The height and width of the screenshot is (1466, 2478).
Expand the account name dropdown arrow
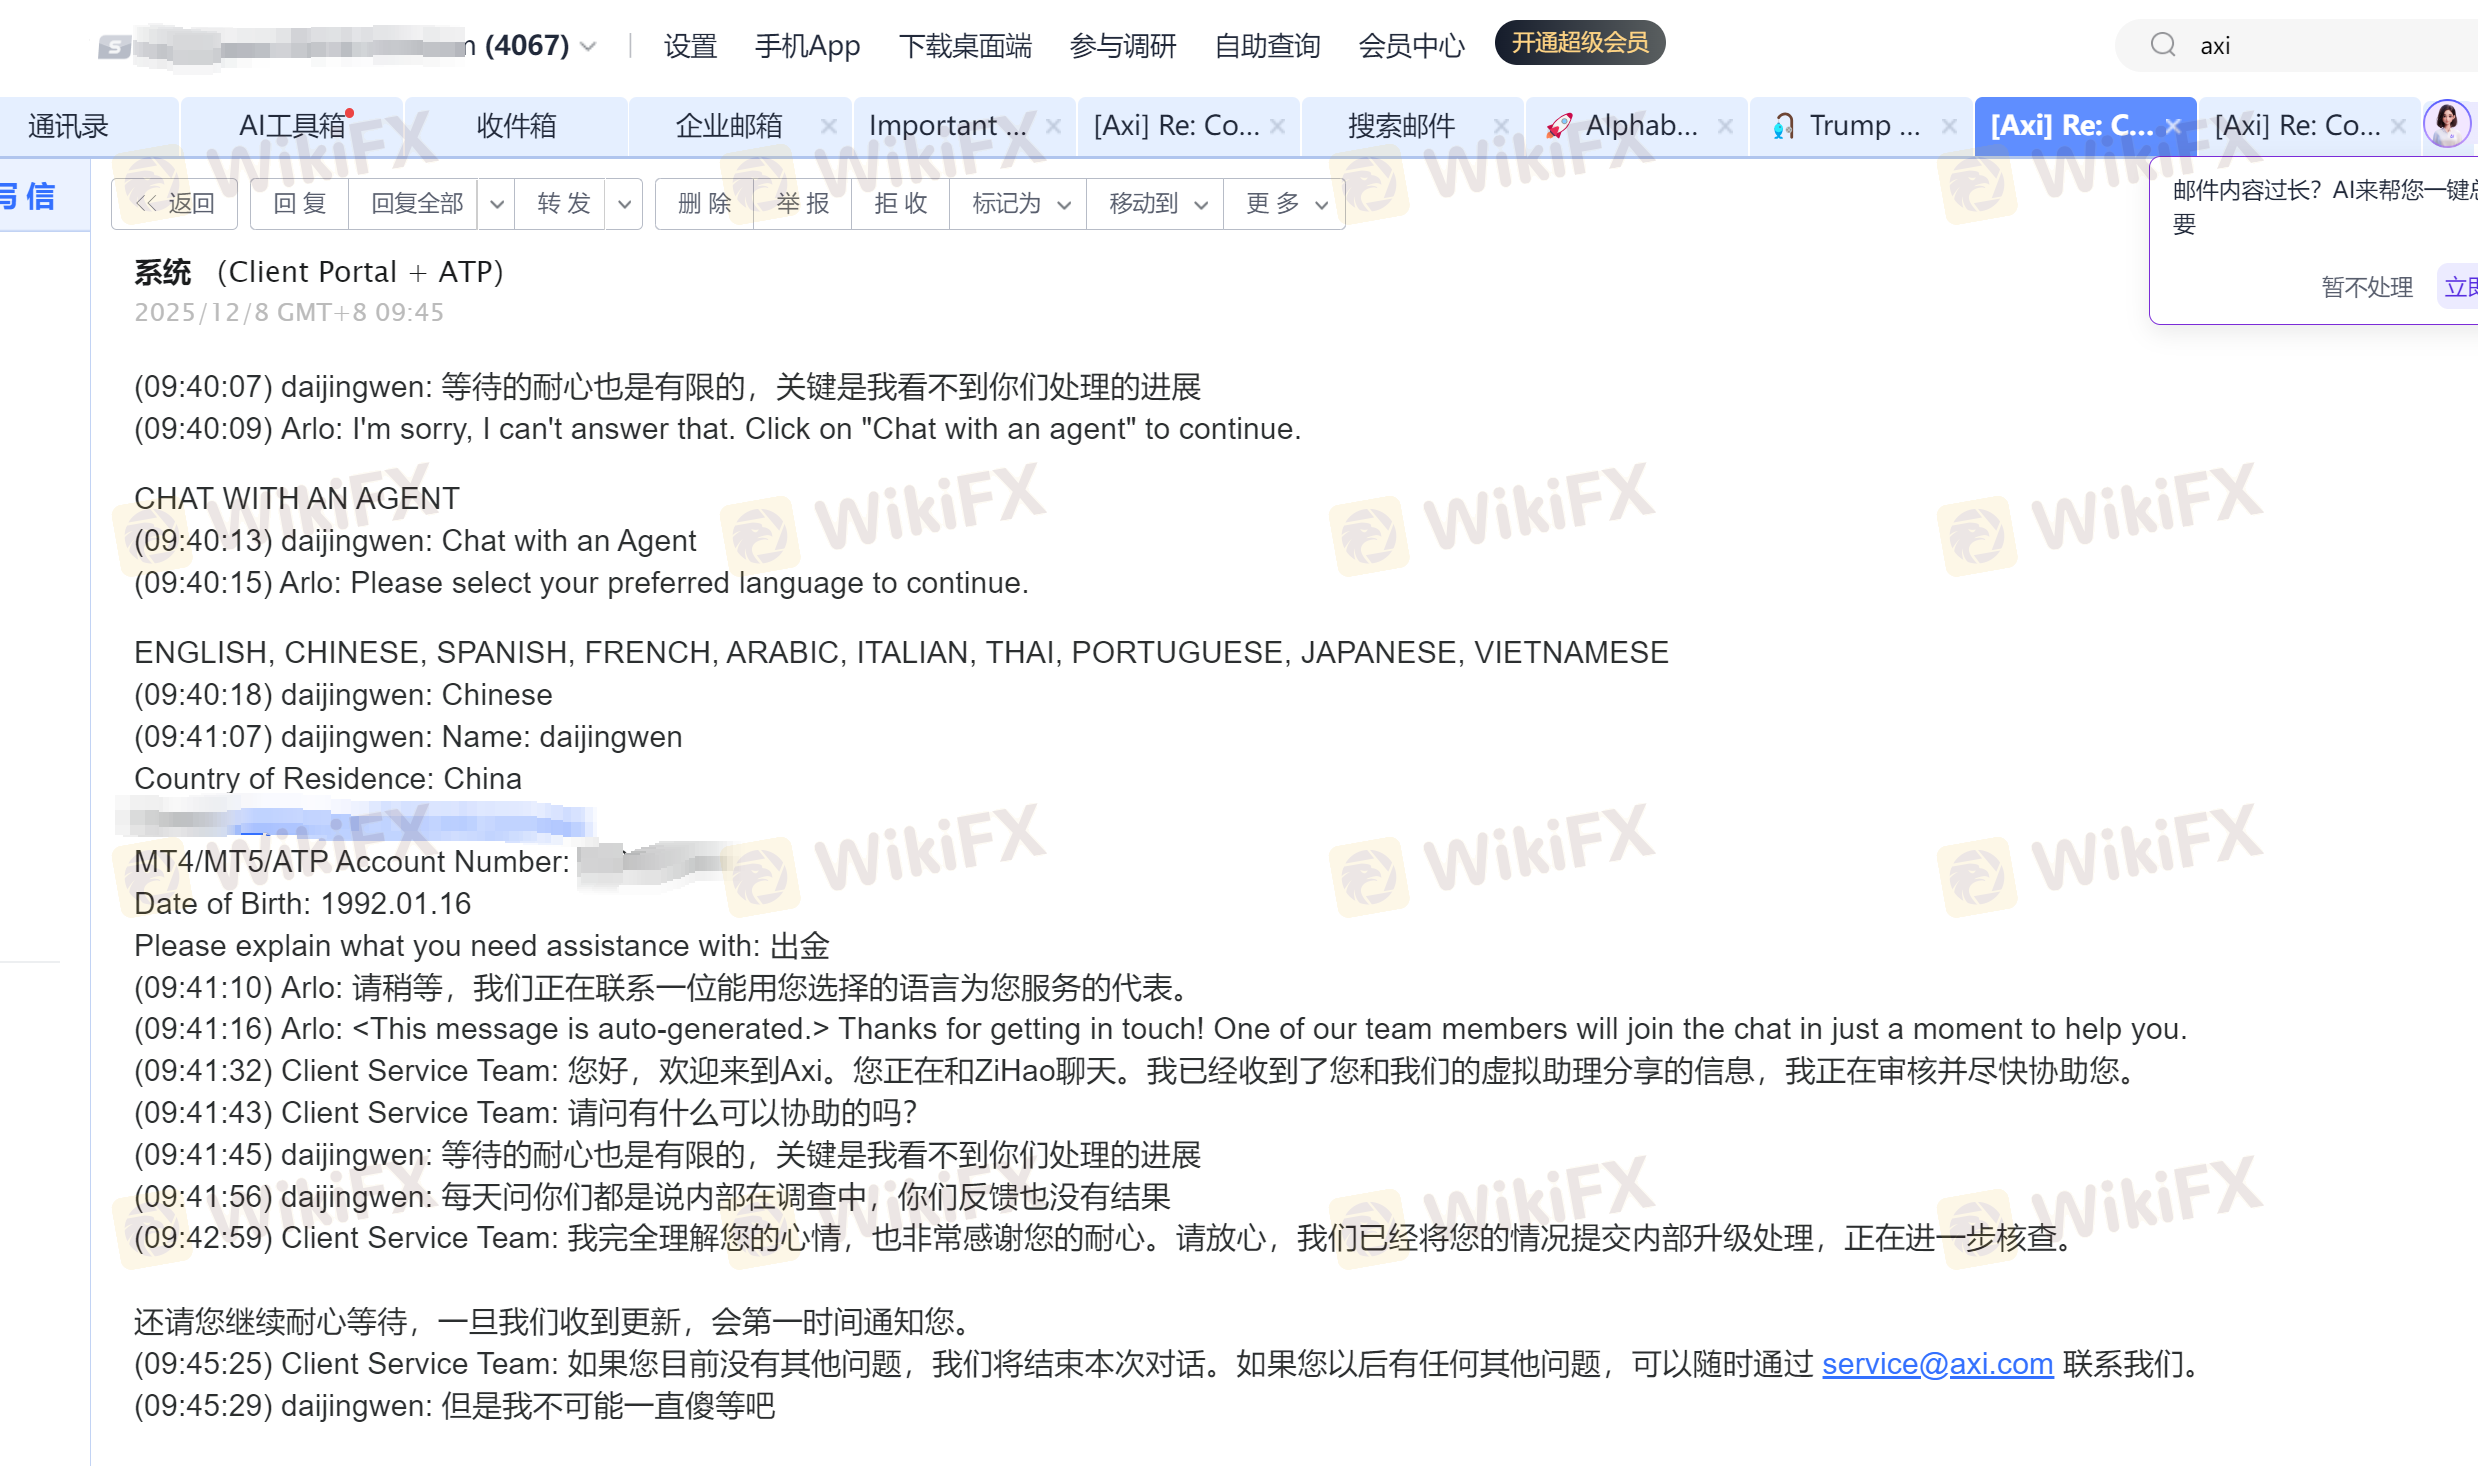tap(588, 47)
